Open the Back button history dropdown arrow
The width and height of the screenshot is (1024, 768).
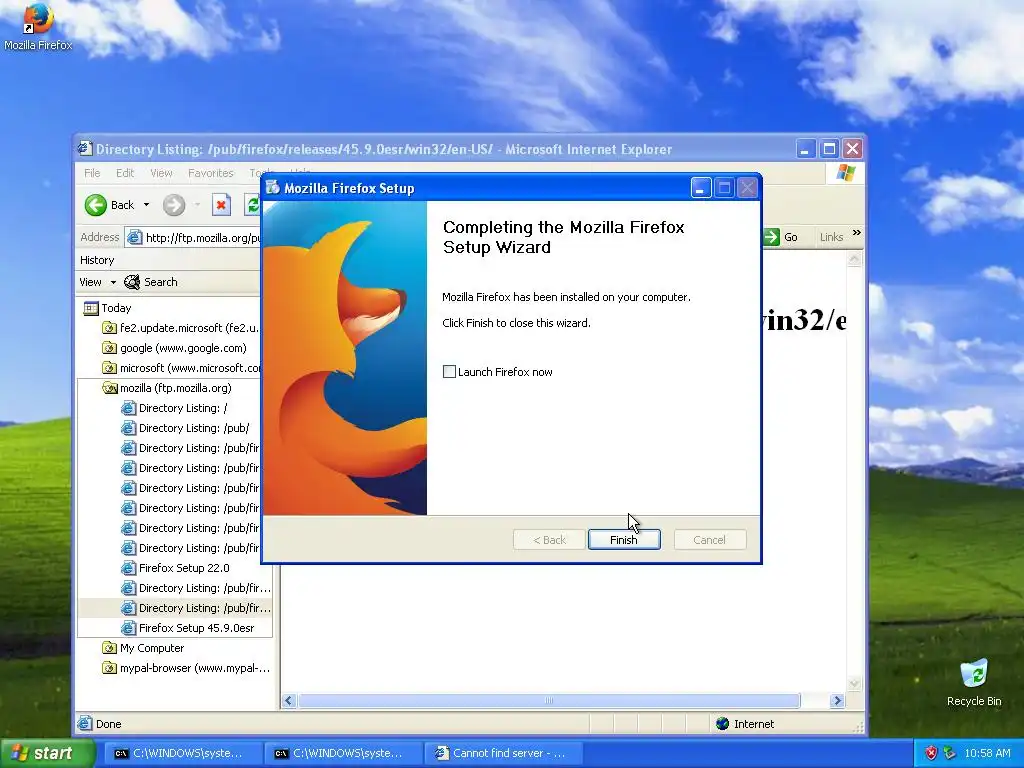pos(146,205)
